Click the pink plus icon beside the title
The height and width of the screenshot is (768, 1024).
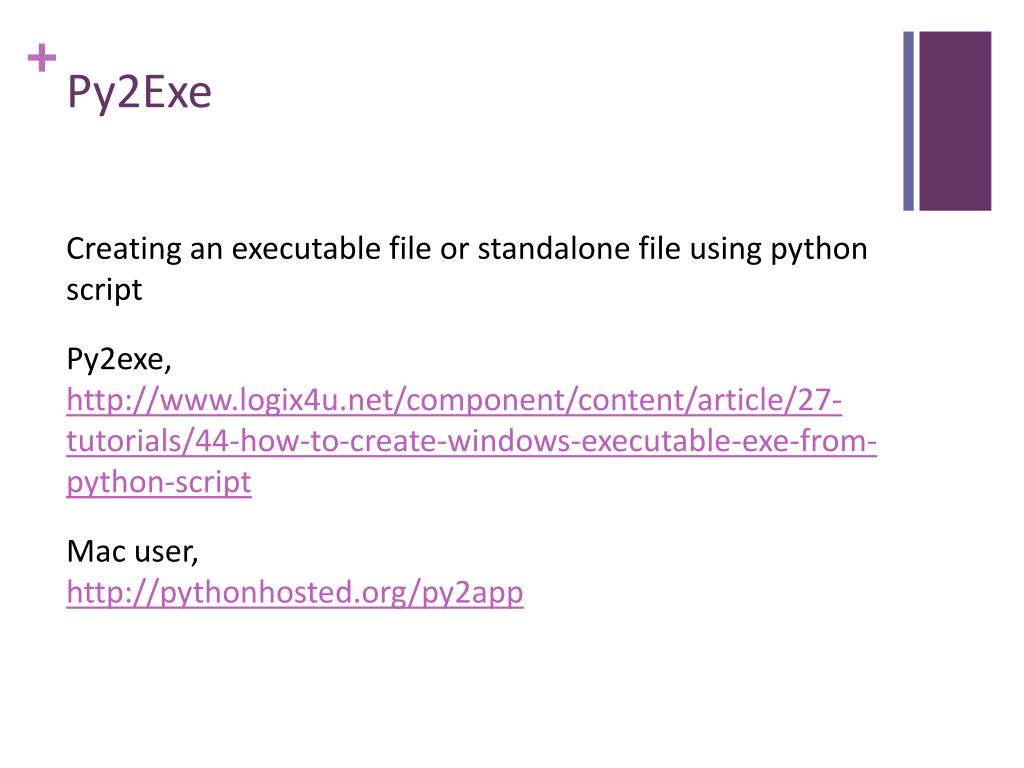pyautogui.click(x=42, y=57)
